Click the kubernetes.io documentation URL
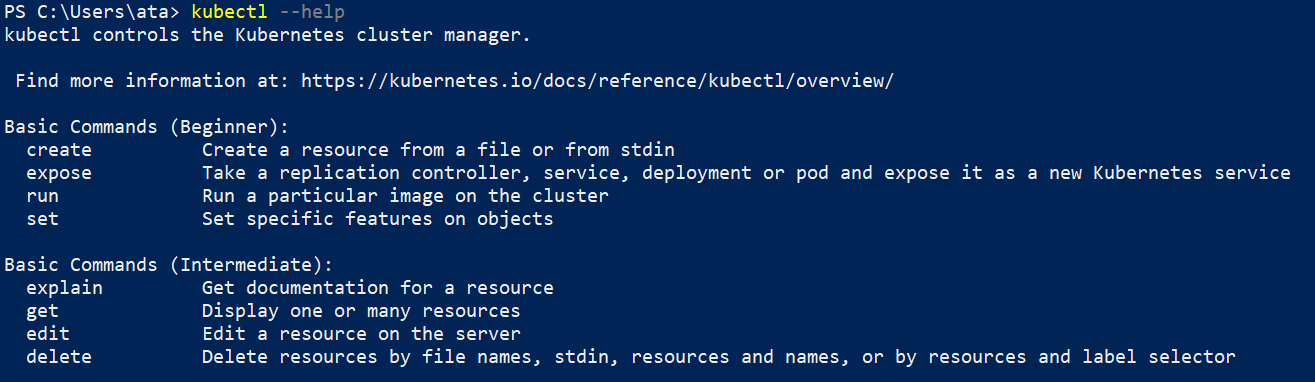The height and width of the screenshot is (382, 1315). [x=597, y=81]
